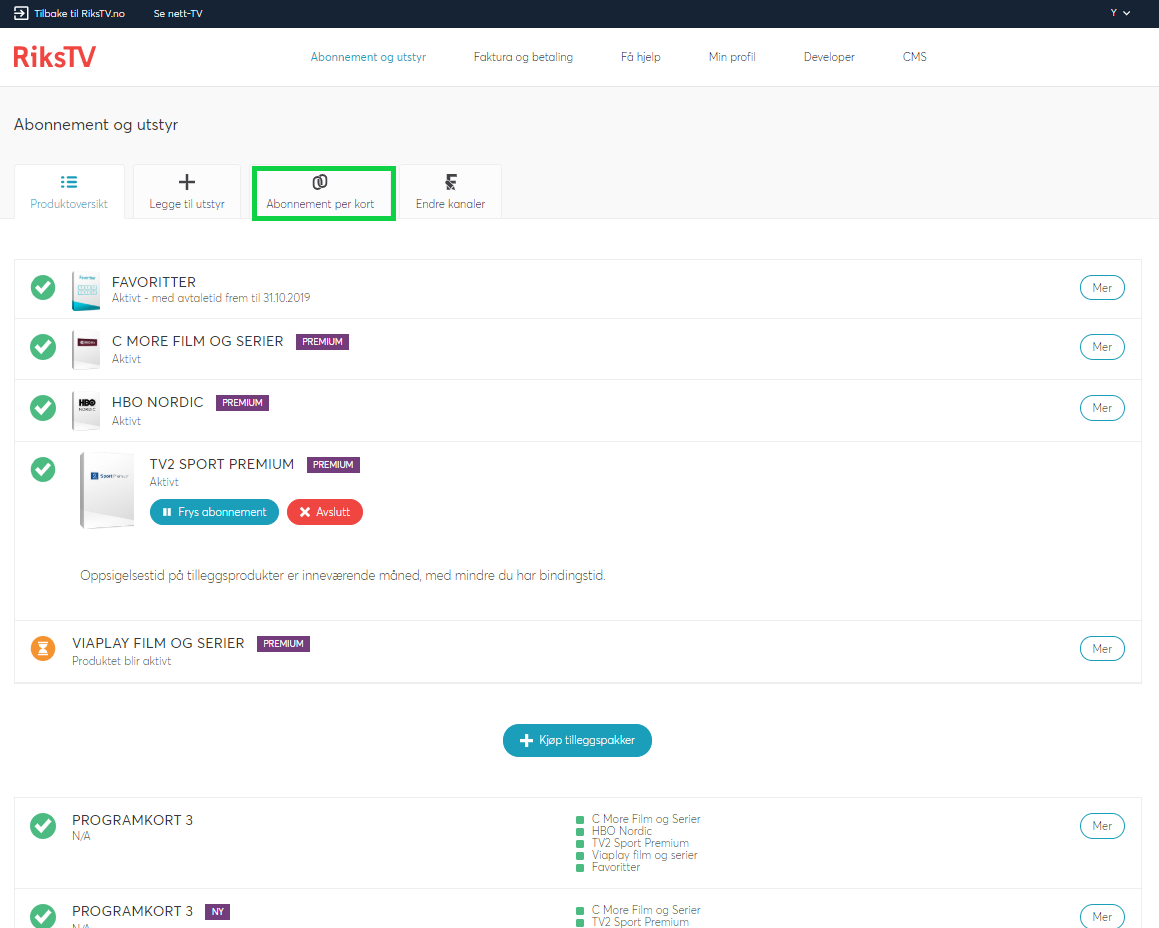Click the PREMIUM badge on TV2 Sport Premium
The image size is (1159, 928).
coord(333,464)
